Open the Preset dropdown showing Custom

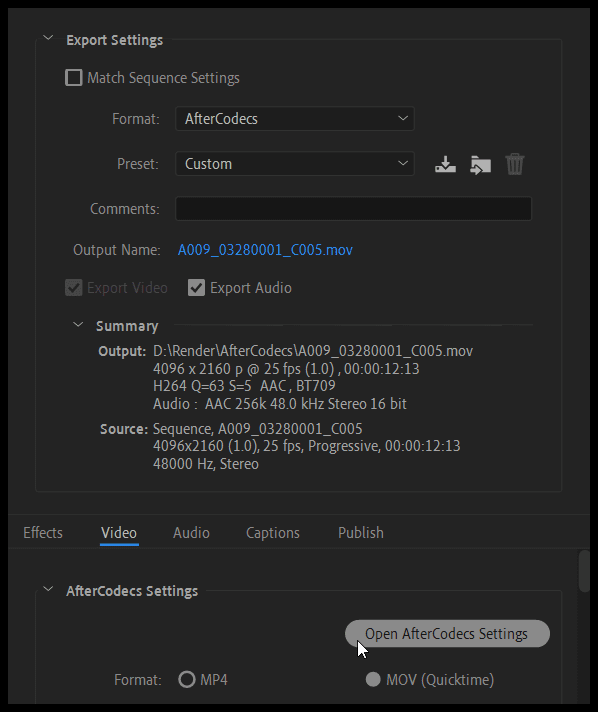coord(295,163)
